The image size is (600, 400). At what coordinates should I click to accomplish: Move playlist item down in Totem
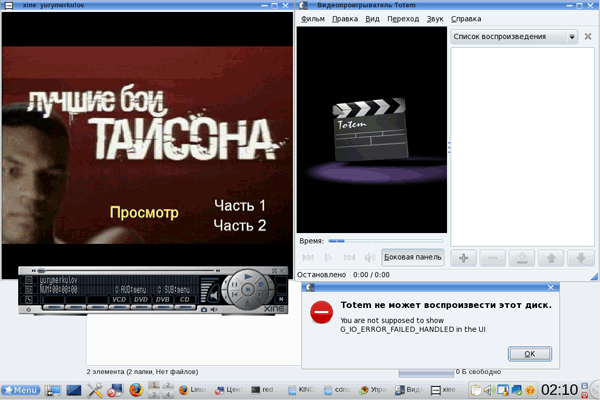[x=581, y=258]
